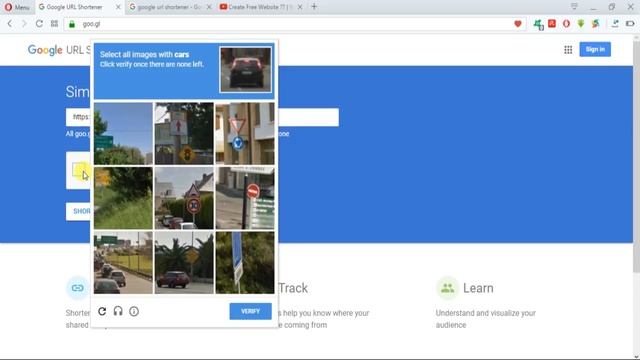
Task: Select the tile with red car and palms
Action: 184,262
